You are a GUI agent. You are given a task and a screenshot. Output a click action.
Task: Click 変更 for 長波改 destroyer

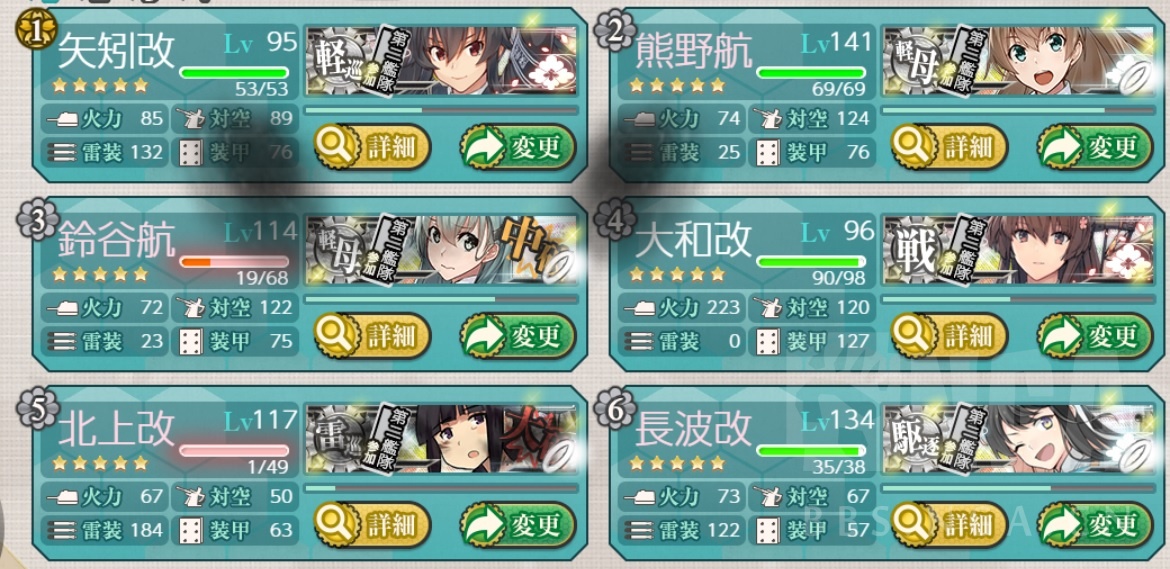click(1095, 524)
